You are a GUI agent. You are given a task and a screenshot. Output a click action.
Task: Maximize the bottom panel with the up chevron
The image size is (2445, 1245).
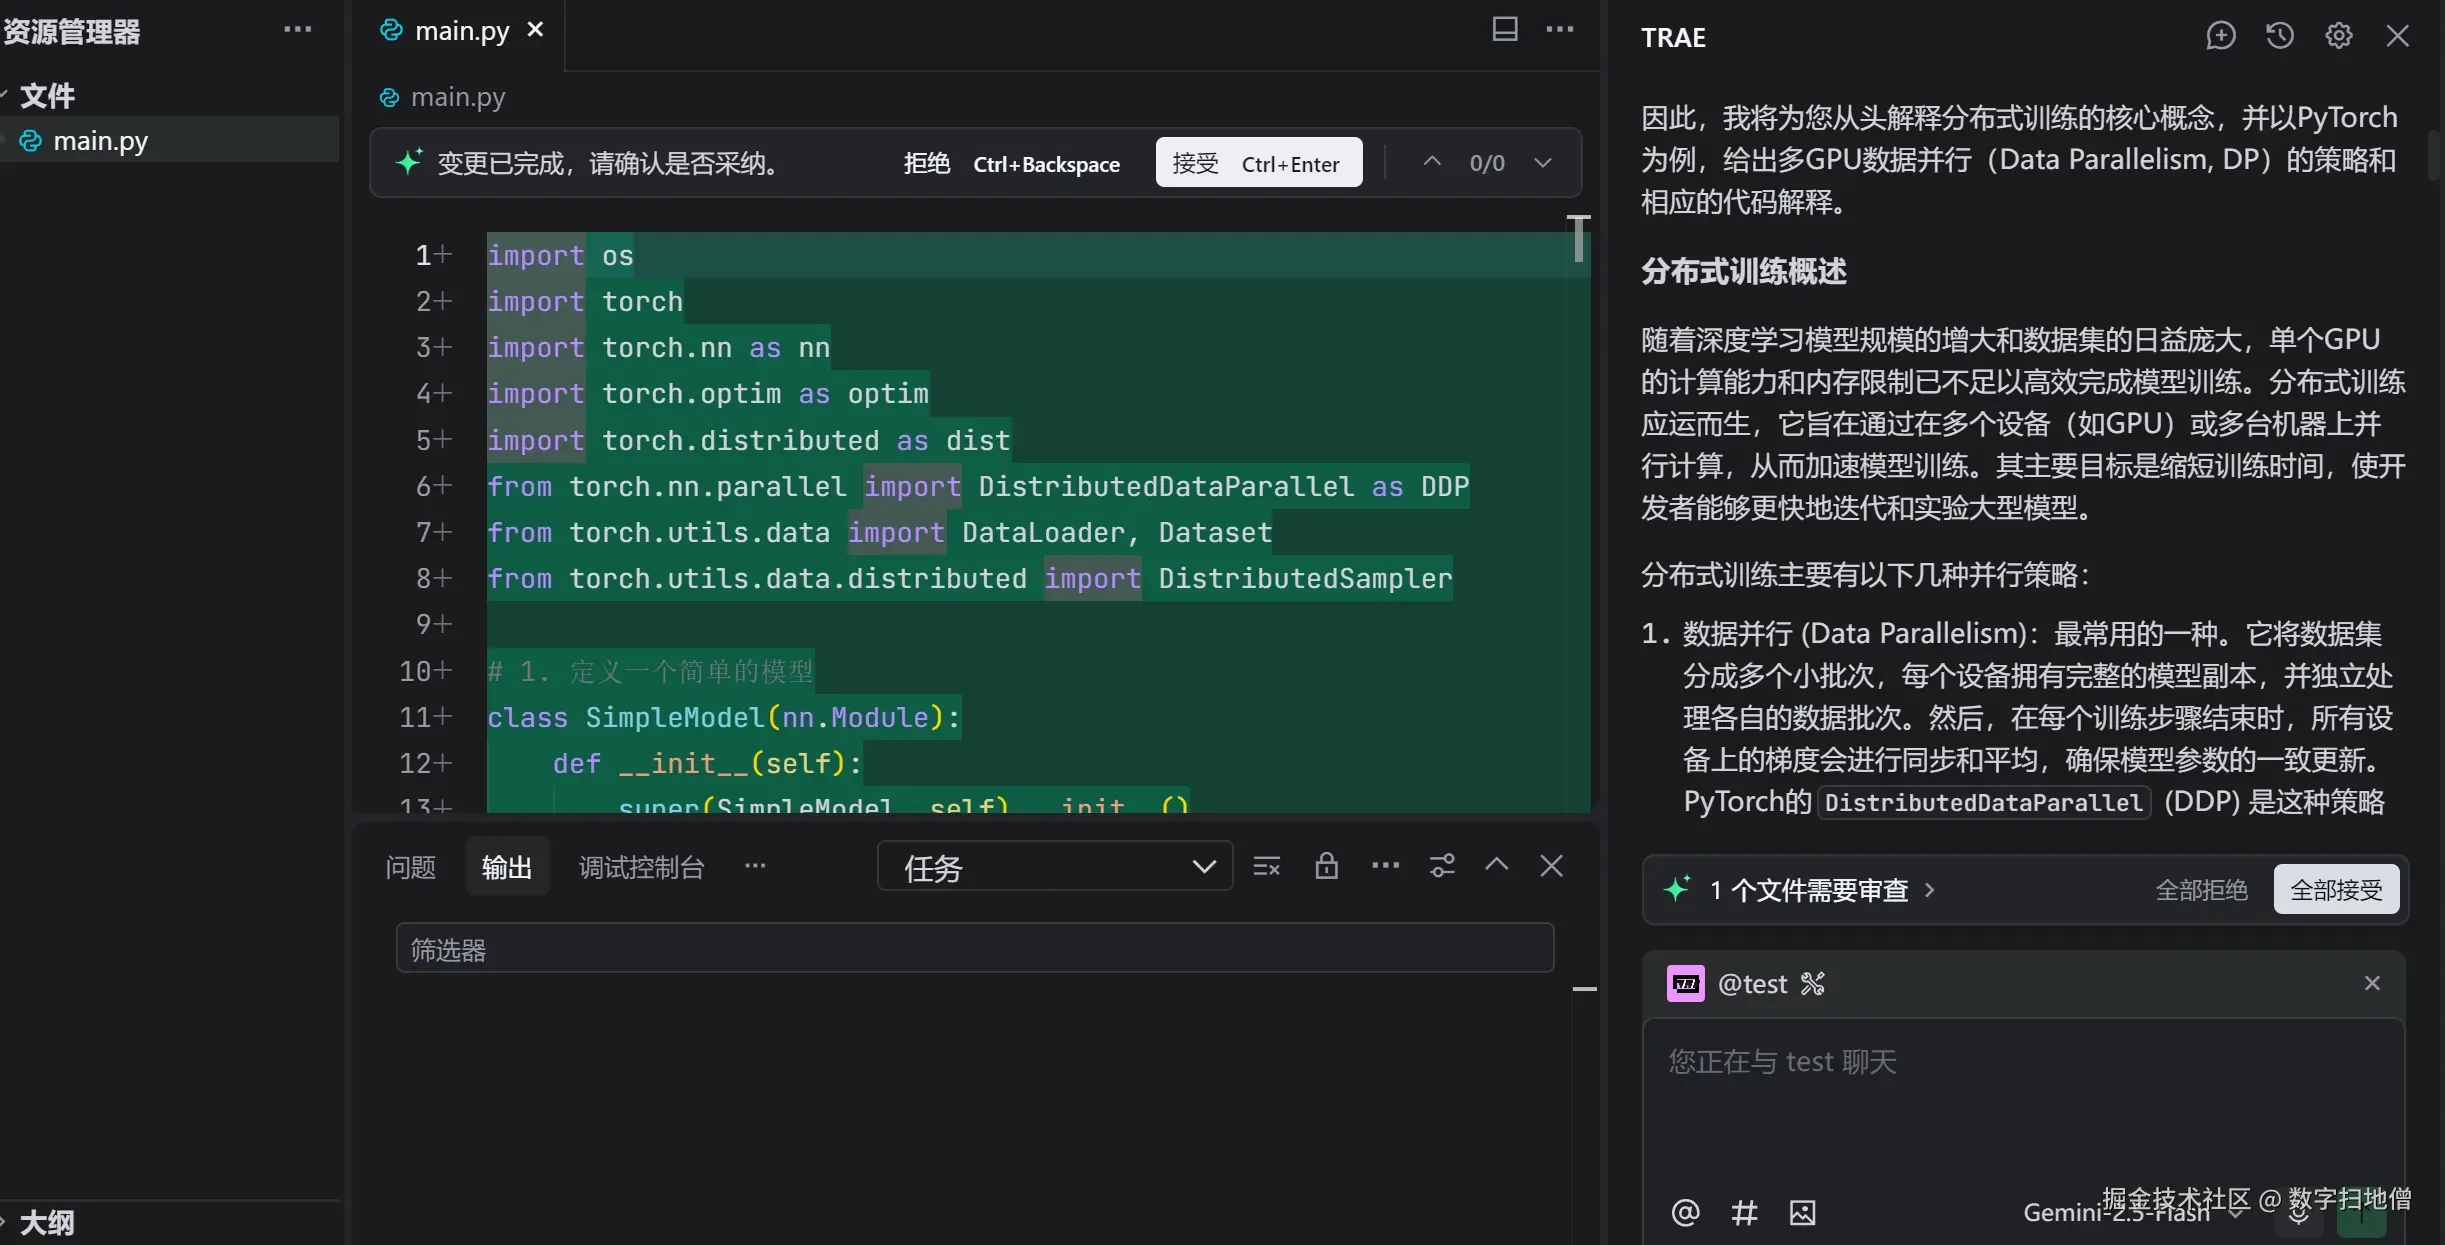(x=1496, y=866)
